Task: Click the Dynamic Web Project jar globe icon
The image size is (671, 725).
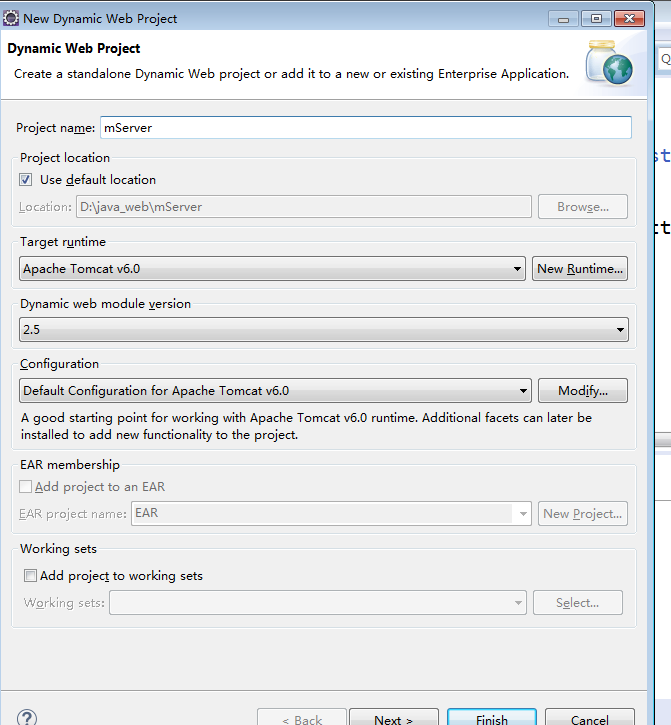Action: [x=609, y=63]
